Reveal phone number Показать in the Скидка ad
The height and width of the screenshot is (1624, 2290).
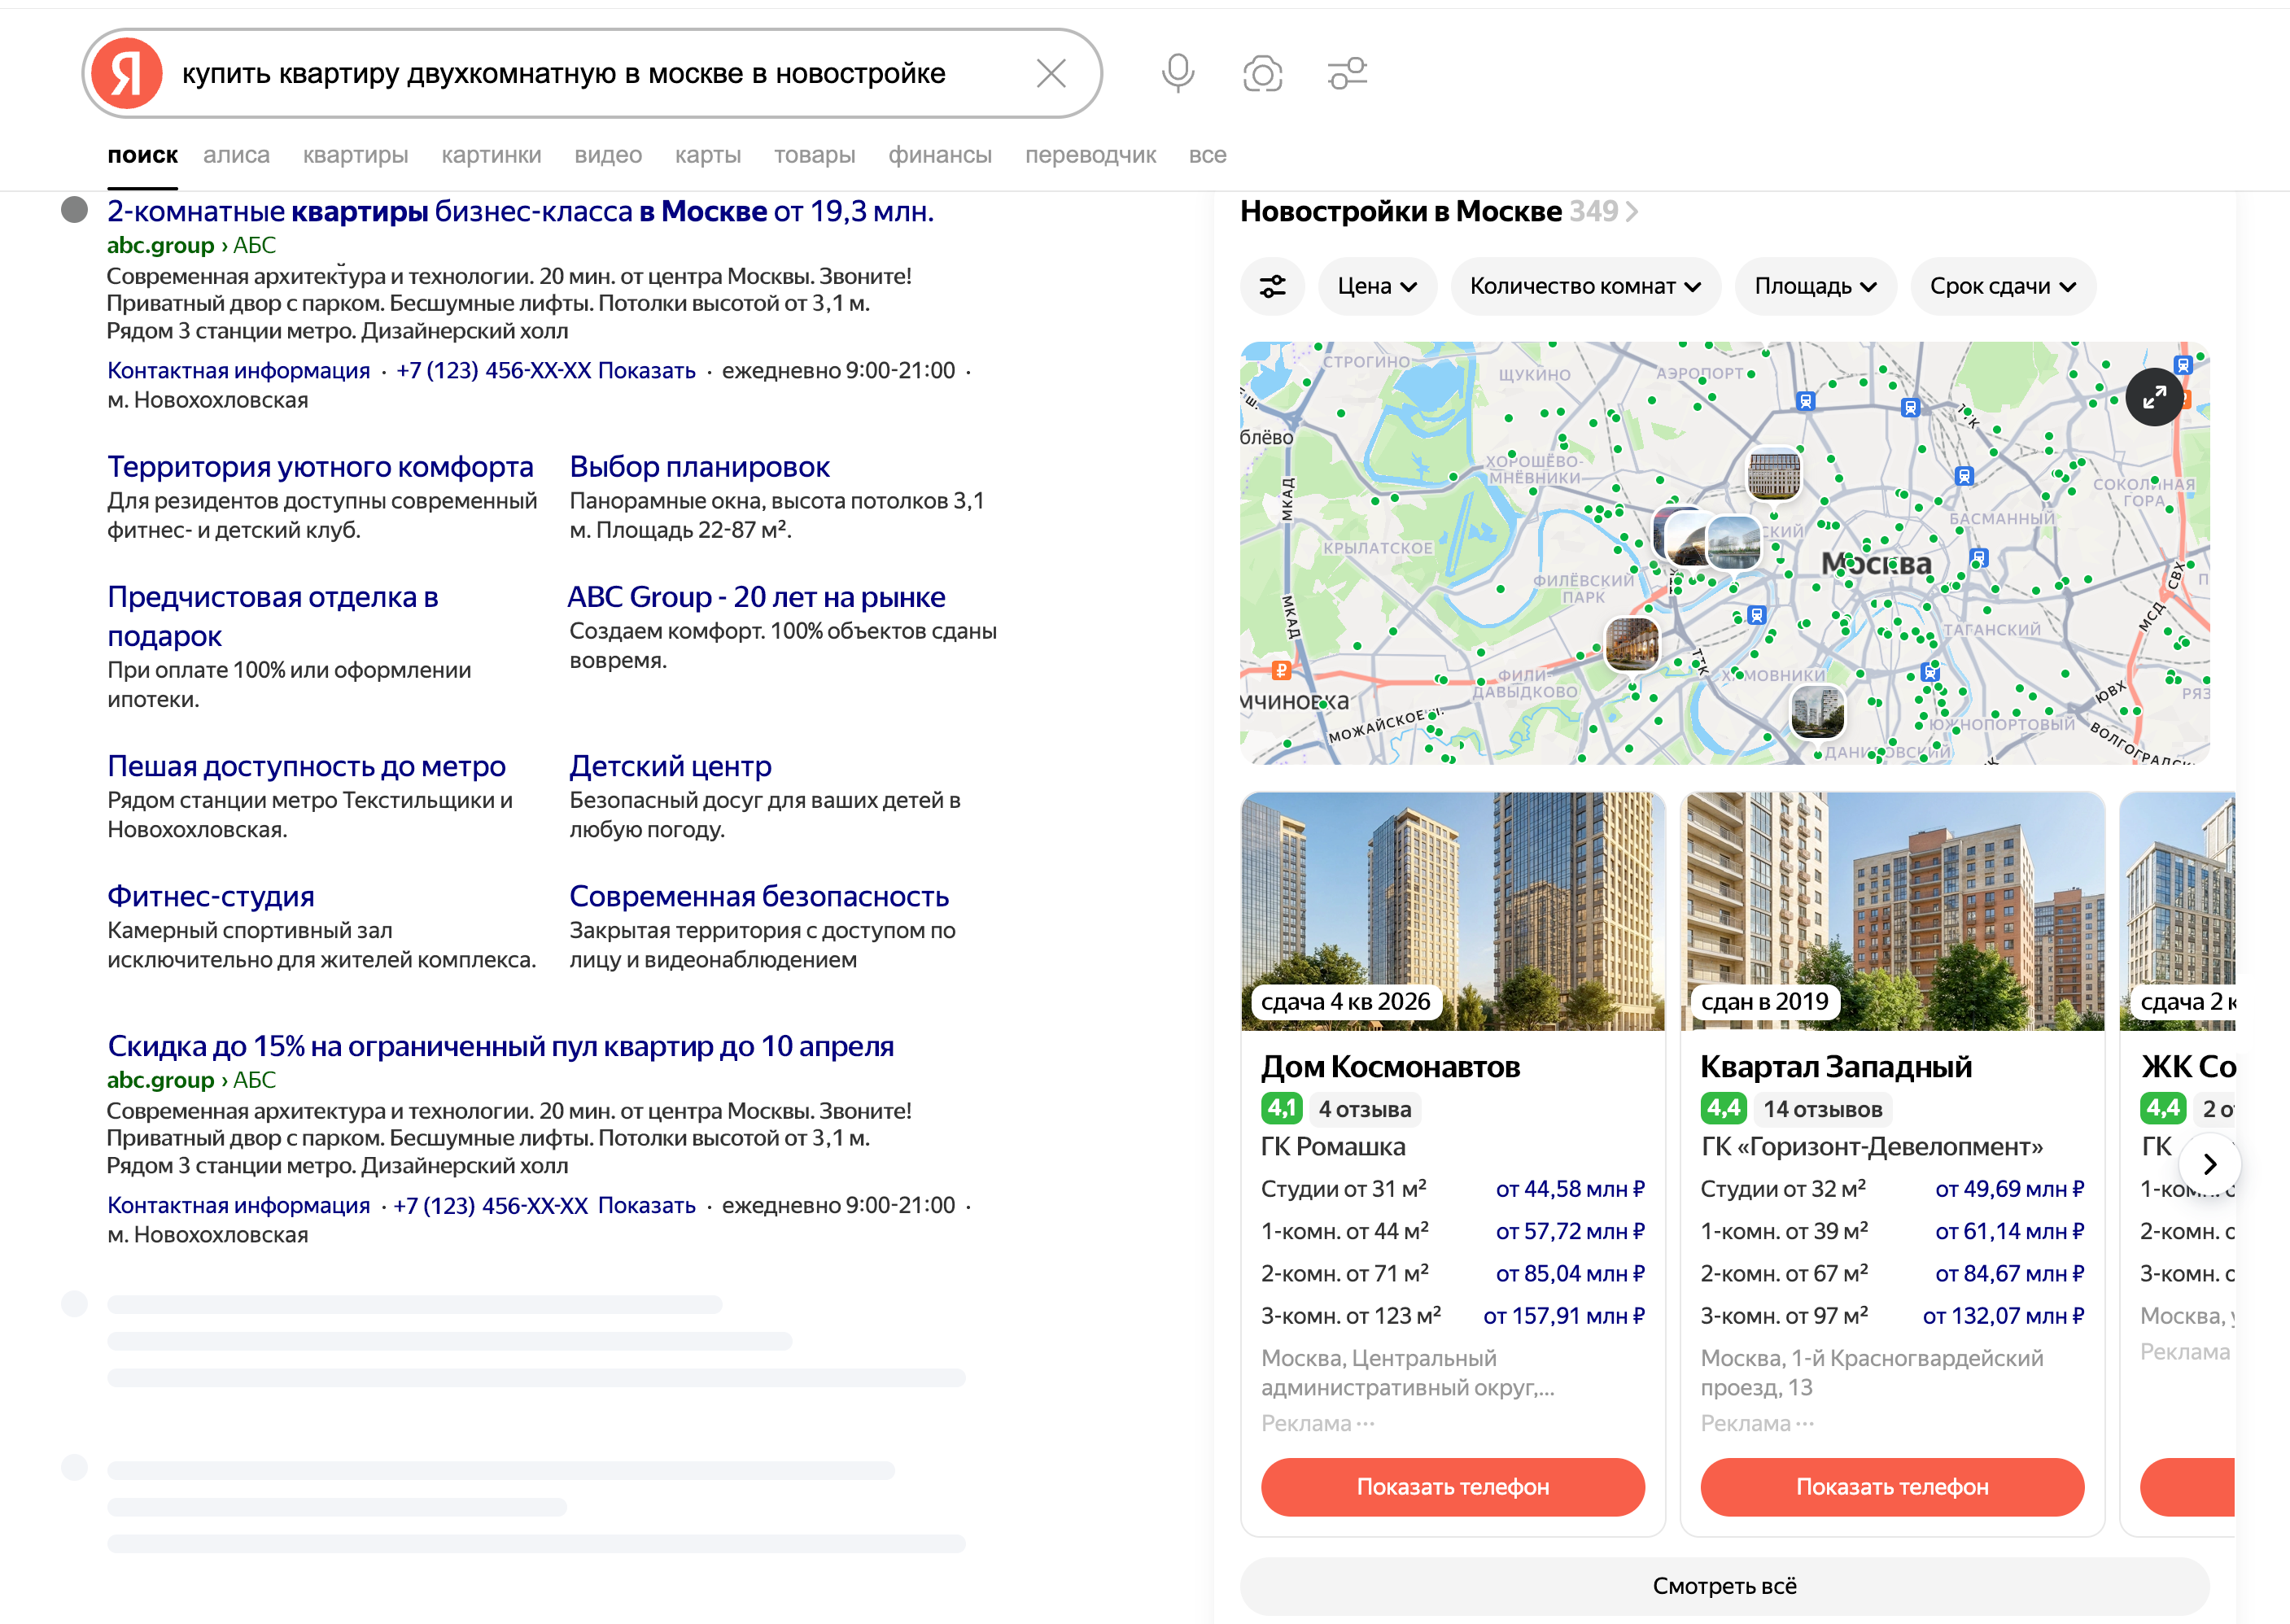(x=646, y=1206)
